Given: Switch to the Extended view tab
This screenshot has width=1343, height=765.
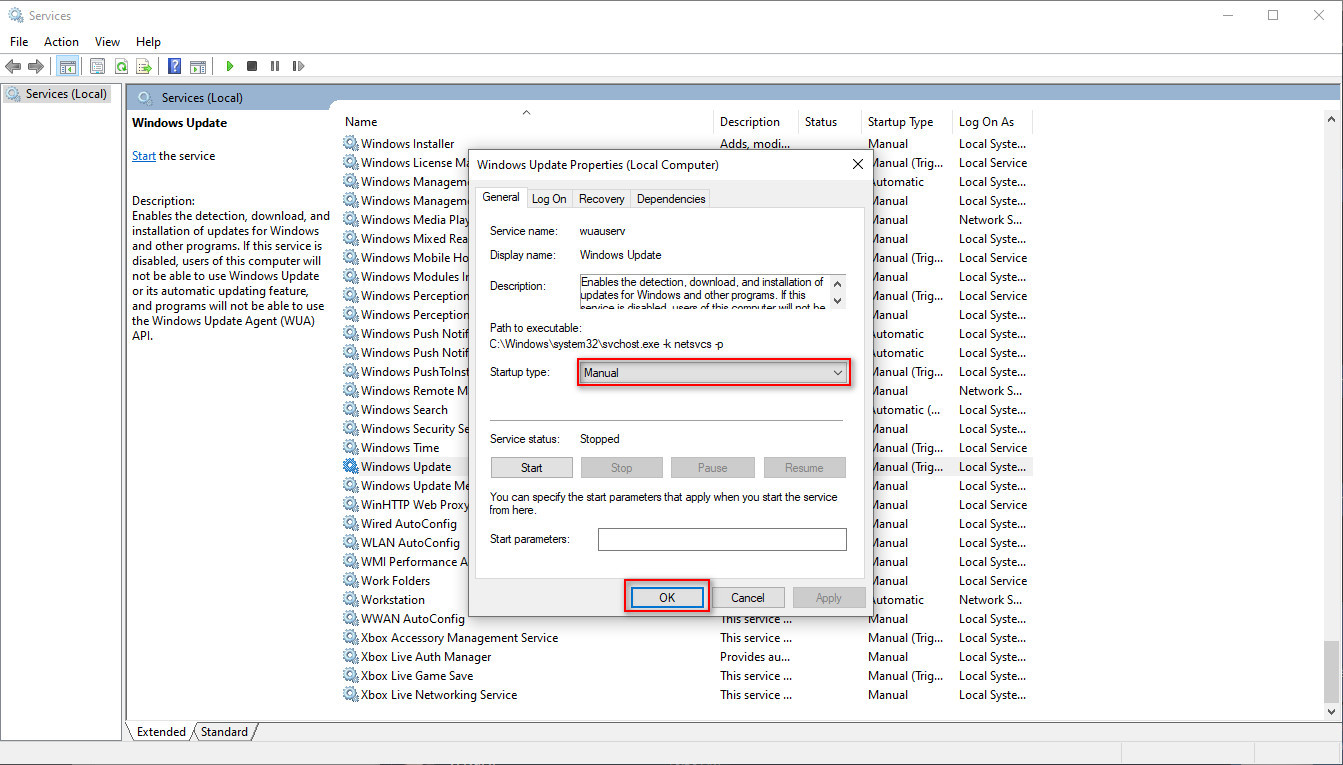Looking at the screenshot, I should (x=161, y=732).
